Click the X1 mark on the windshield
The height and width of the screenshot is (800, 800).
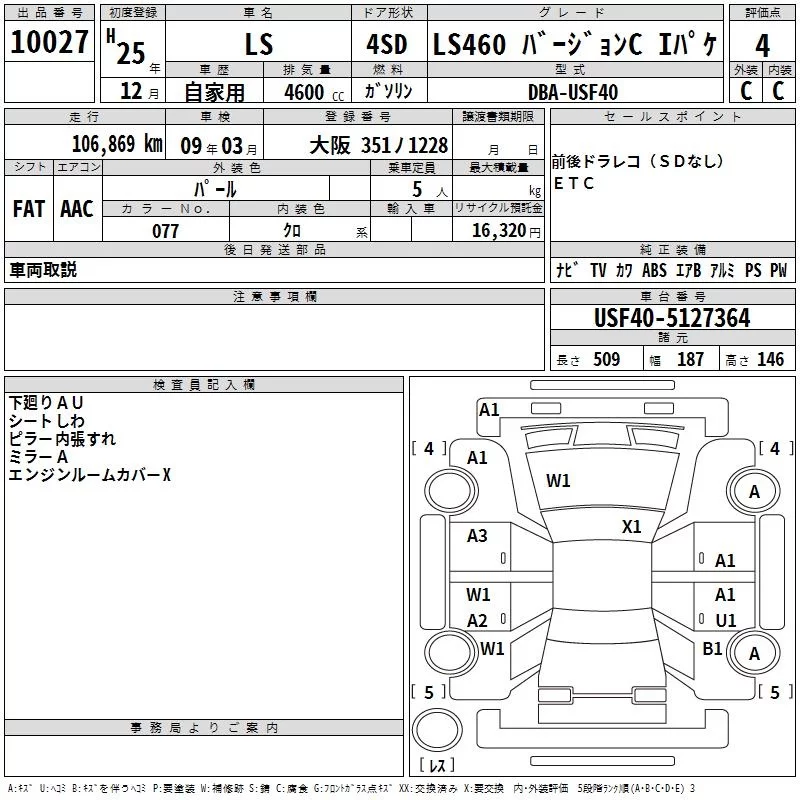click(632, 527)
